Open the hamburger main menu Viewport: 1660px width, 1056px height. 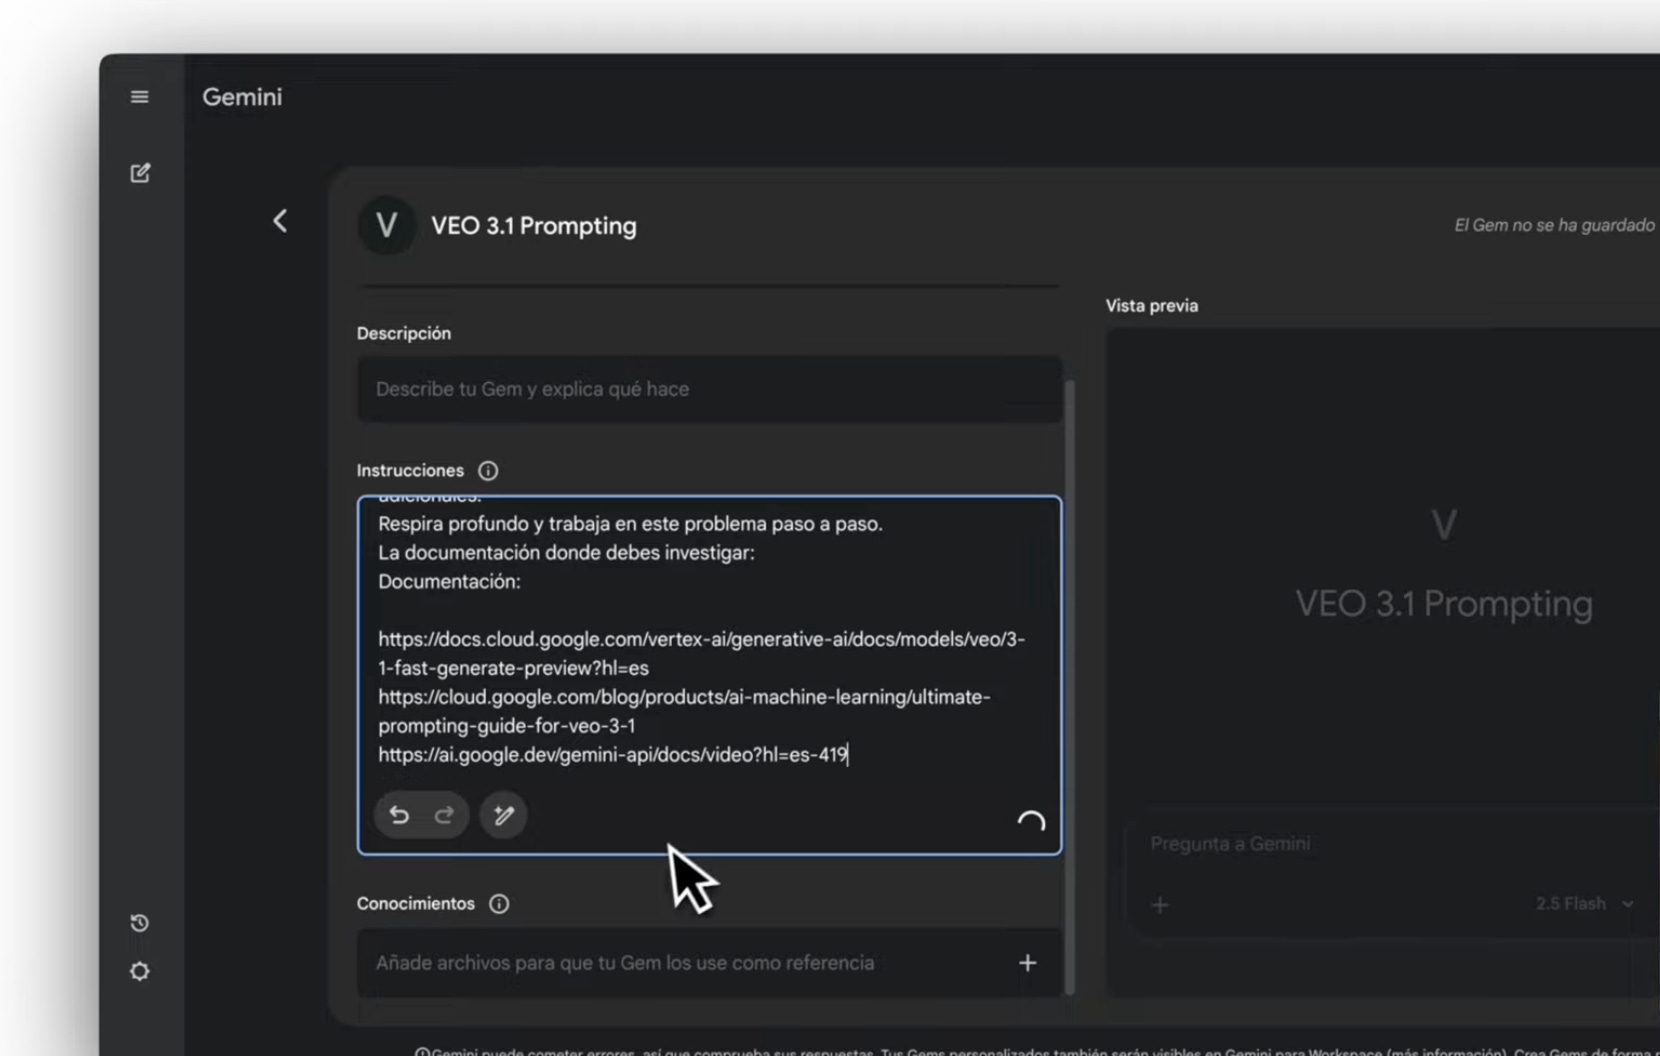click(x=140, y=97)
